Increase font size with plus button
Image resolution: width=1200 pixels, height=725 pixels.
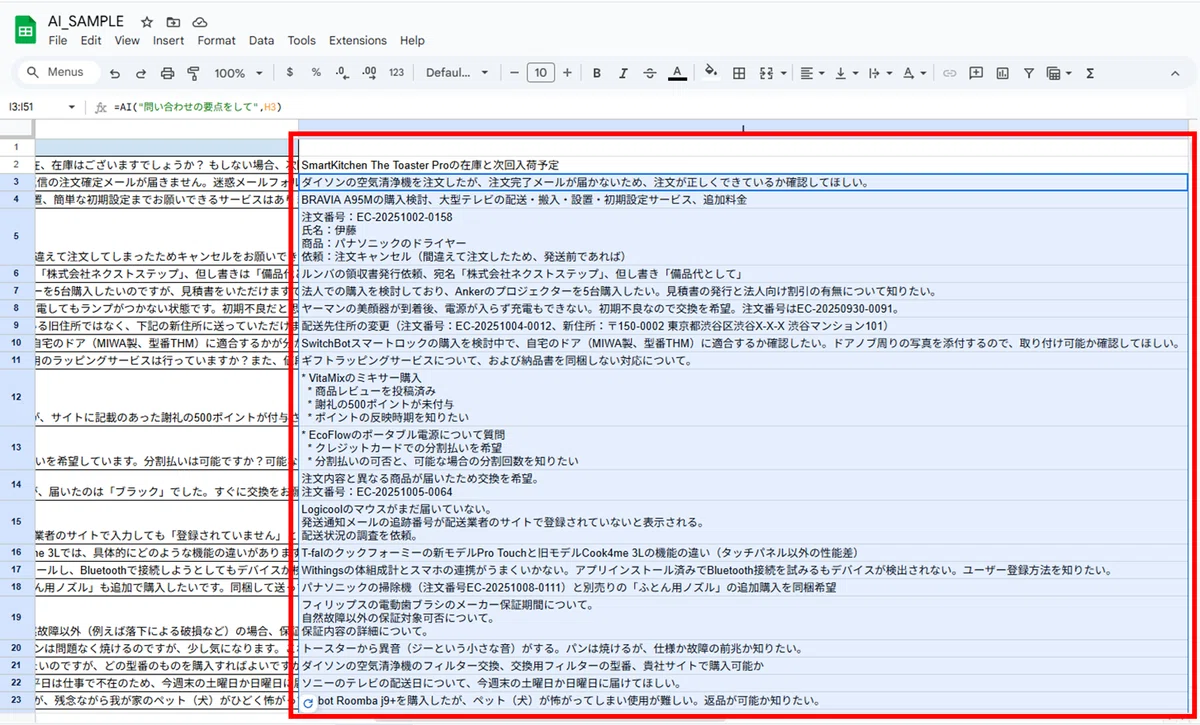coord(568,73)
